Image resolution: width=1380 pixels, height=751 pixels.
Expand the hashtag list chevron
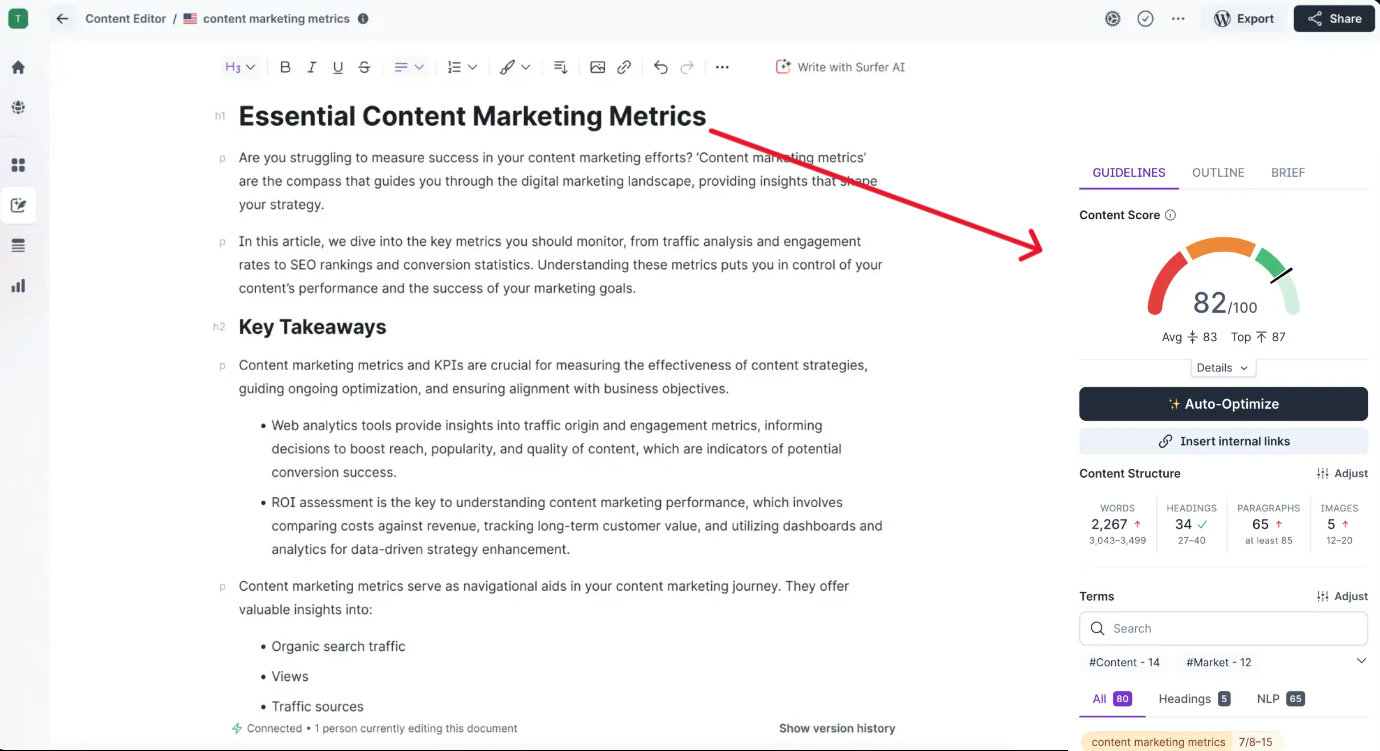point(1361,661)
